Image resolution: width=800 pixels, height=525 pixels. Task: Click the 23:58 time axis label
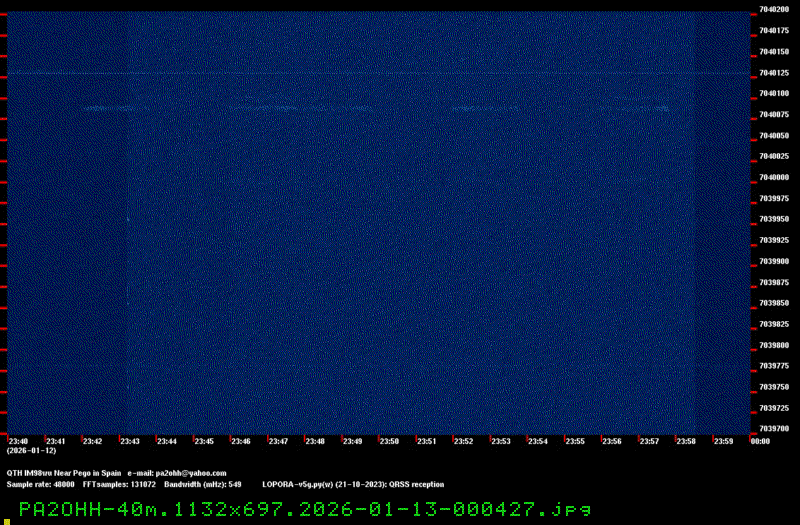686,441
